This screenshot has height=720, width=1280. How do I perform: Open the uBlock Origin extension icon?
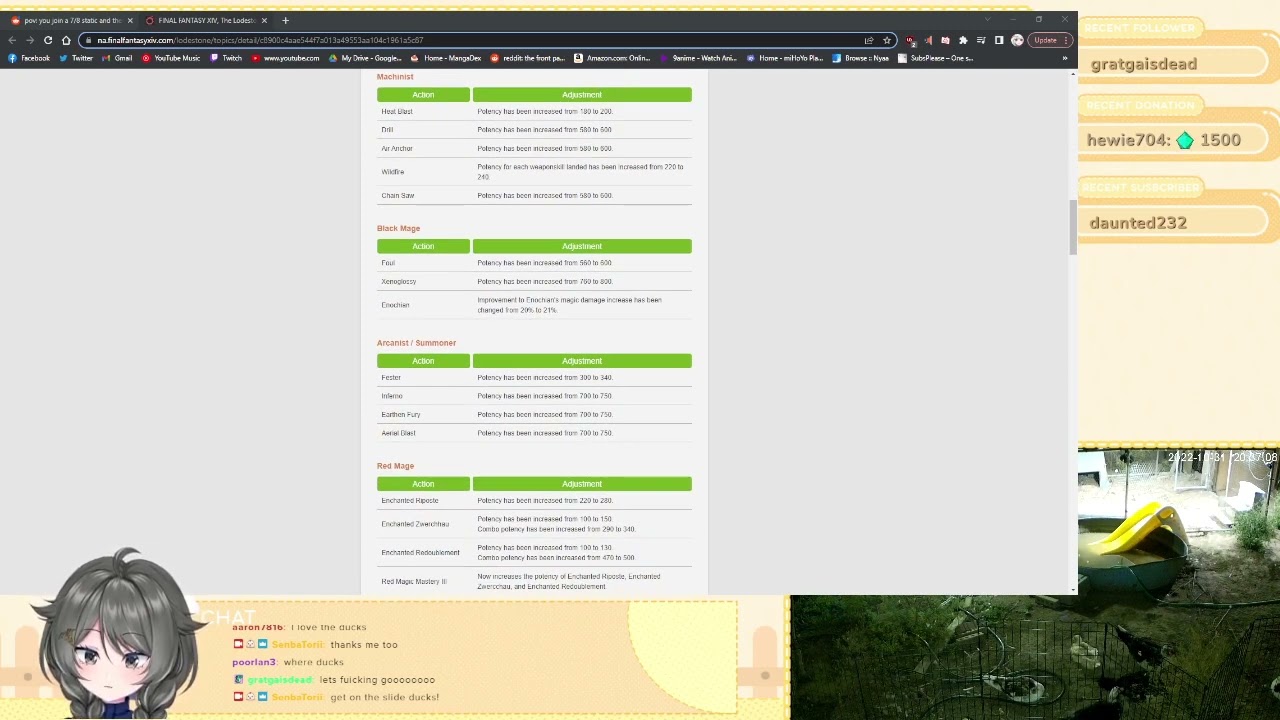(910, 40)
